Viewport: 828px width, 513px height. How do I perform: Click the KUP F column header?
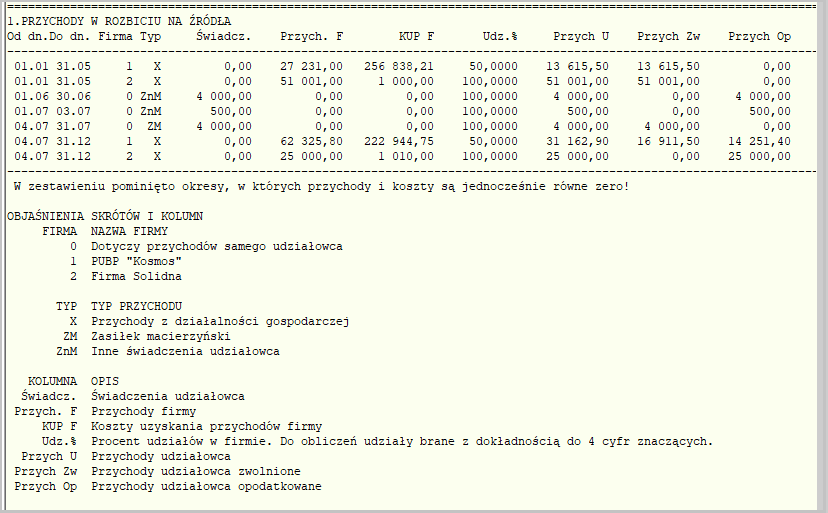(x=417, y=36)
